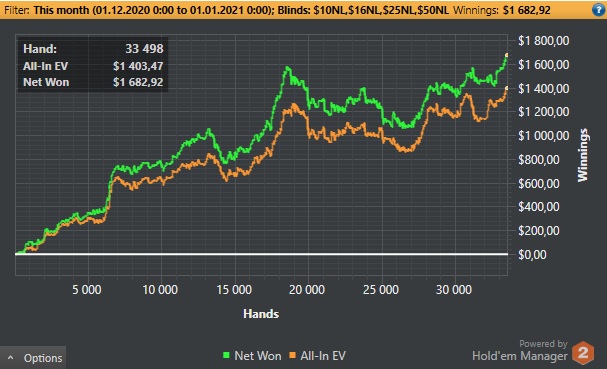
Task: Click the $1 000,00 axis label
Action: 544,136
